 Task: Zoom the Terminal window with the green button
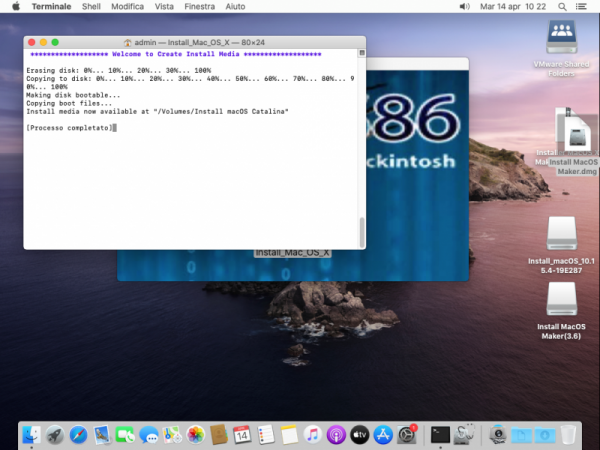click(55, 42)
